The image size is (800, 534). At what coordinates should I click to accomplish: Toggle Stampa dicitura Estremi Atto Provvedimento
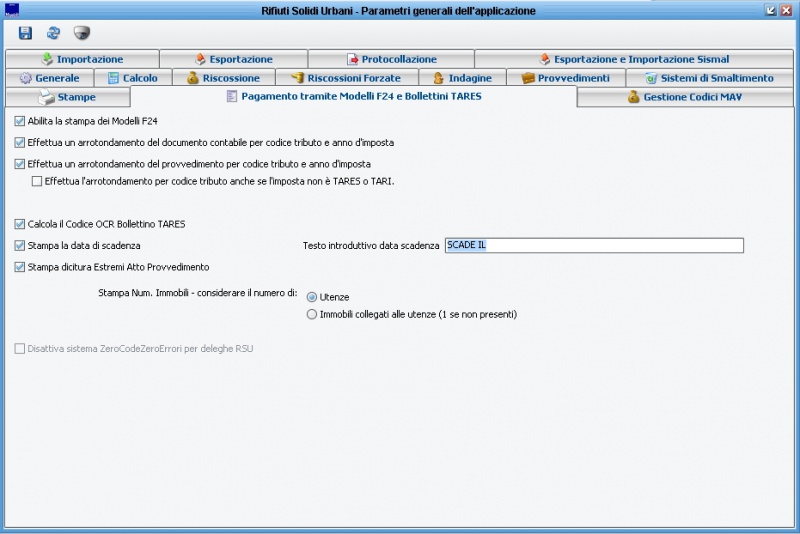[x=19, y=267]
